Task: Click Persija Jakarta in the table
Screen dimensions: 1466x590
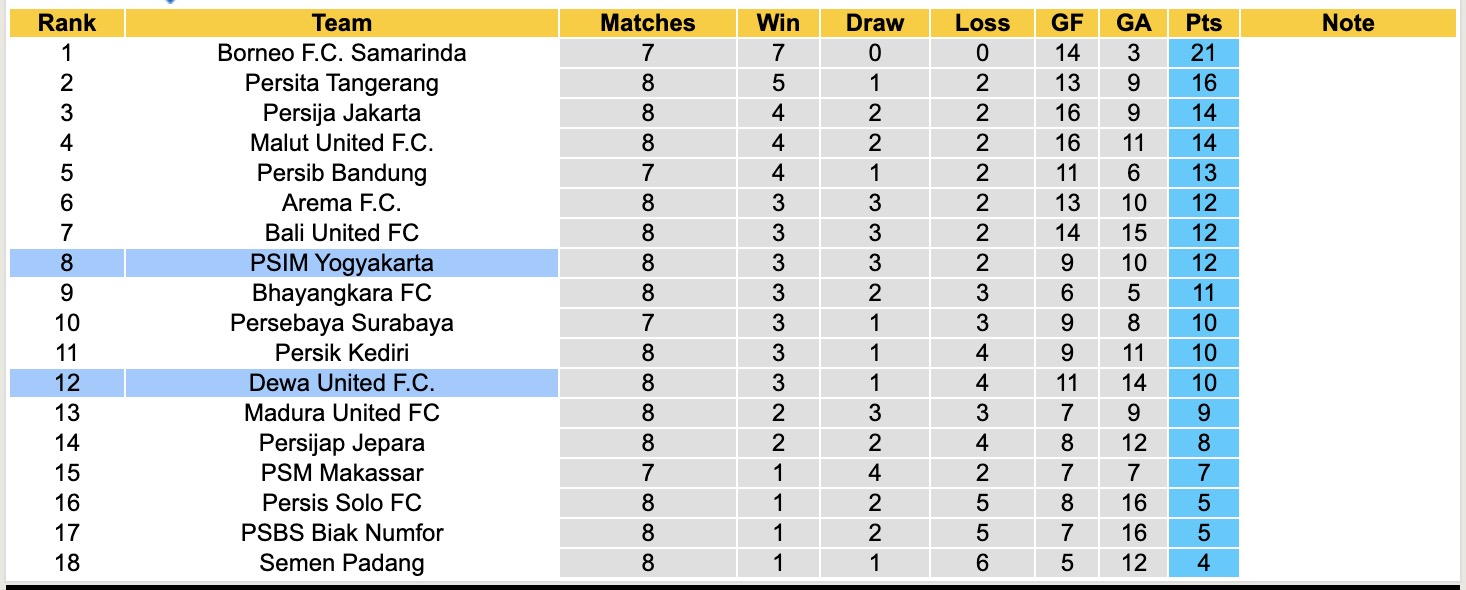Action: [341, 113]
